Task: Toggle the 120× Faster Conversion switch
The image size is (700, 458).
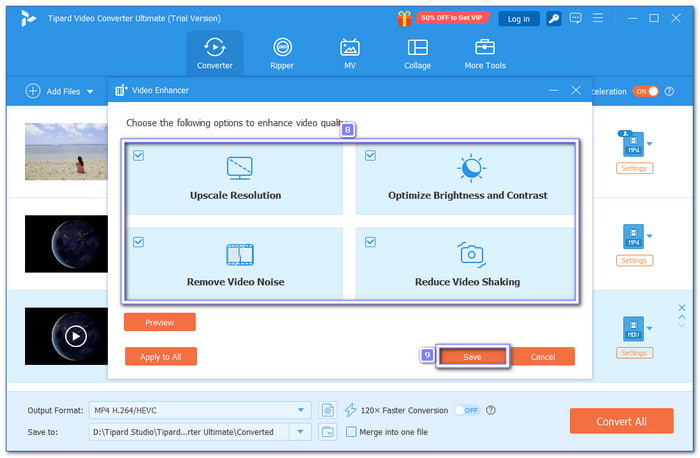Action: (x=467, y=410)
